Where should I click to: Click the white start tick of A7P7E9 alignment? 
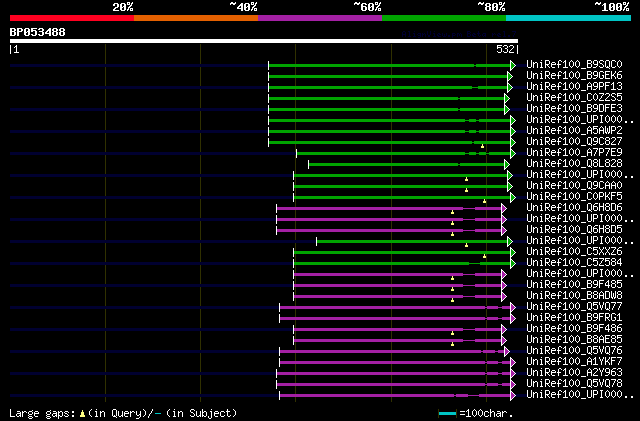coord(297,154)
